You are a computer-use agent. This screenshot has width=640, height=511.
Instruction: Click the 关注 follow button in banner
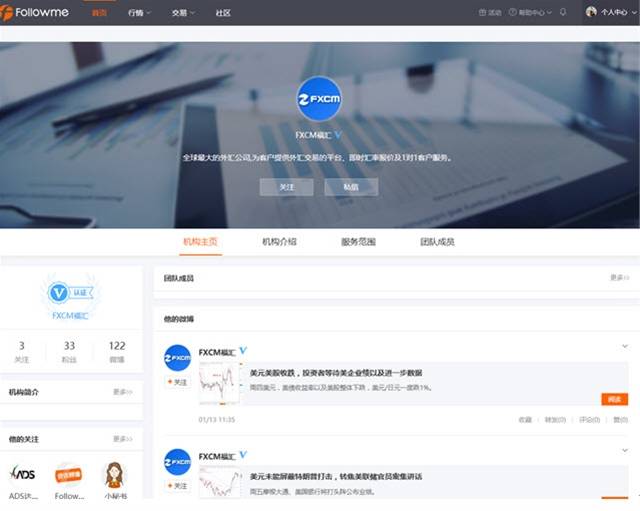[287, 187]
